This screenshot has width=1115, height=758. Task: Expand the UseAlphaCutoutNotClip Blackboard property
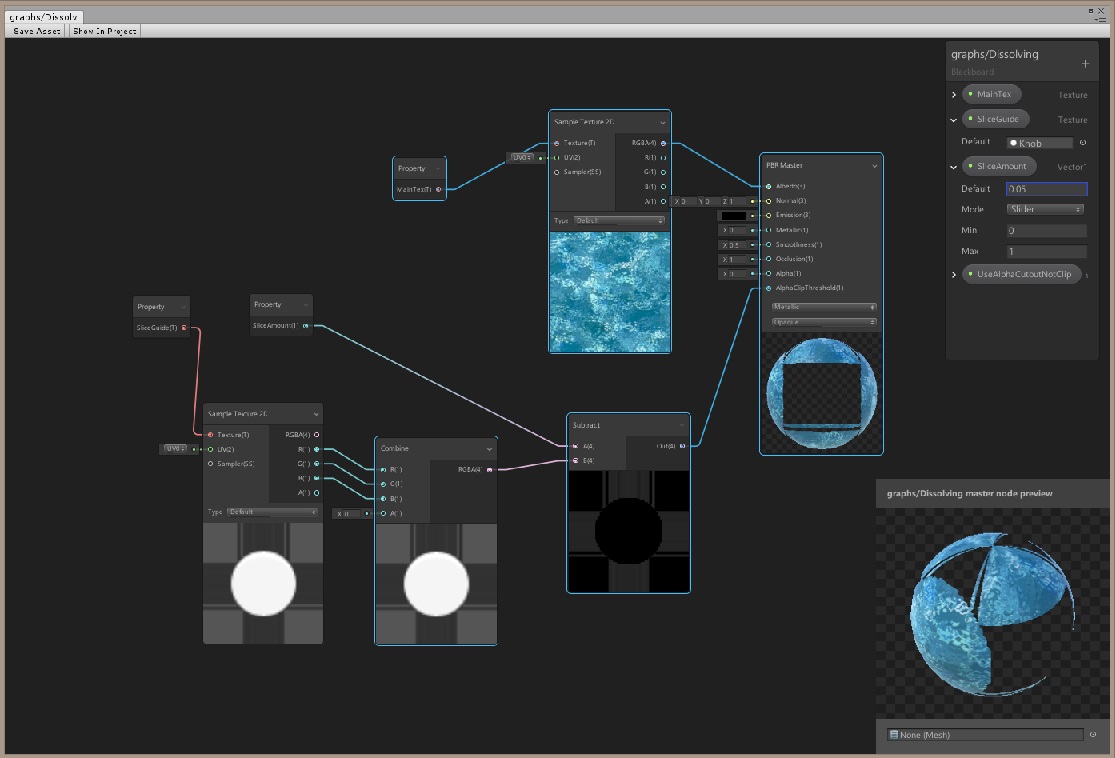[952, 274]
